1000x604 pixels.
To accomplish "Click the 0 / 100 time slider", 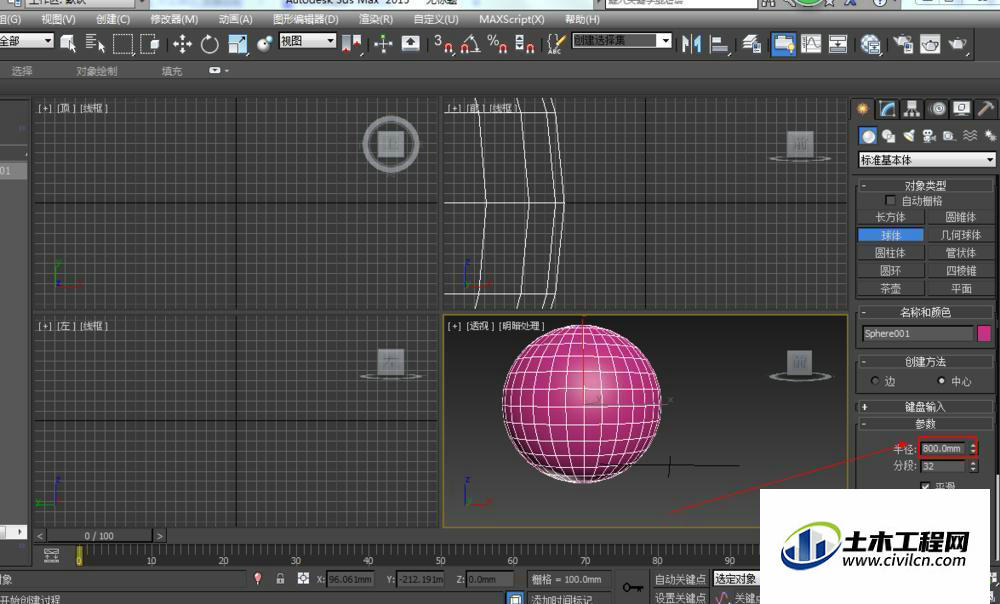I will point(99,536).
